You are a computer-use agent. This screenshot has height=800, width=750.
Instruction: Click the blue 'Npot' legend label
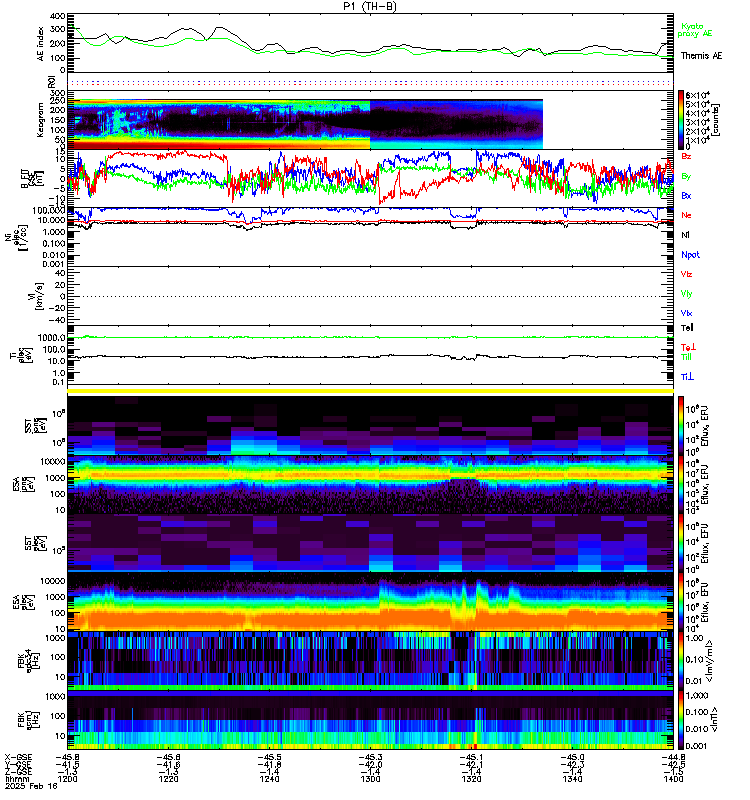click(x=690, y=255)
